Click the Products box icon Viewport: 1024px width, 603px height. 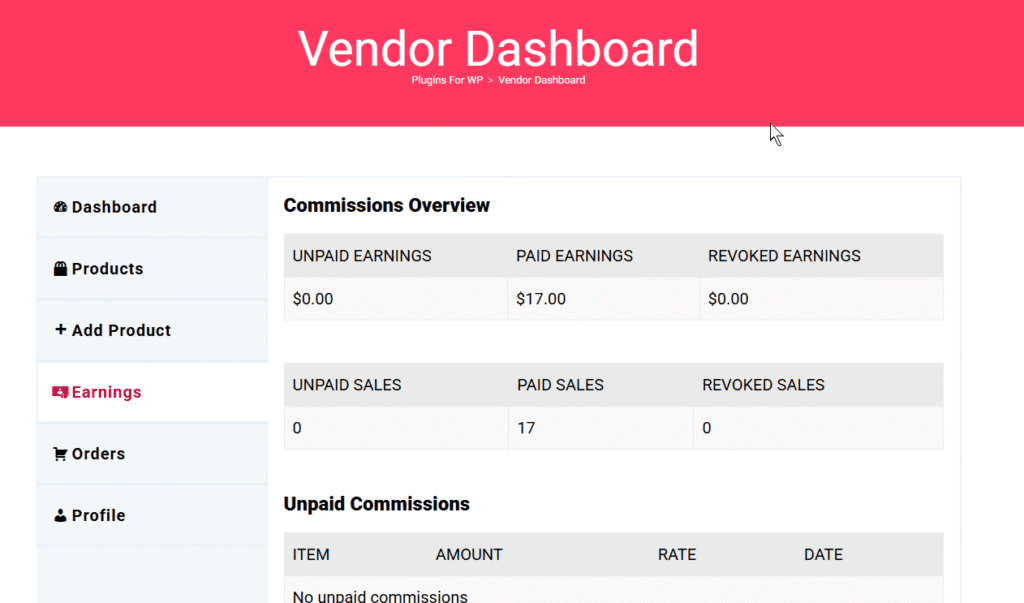62,268
